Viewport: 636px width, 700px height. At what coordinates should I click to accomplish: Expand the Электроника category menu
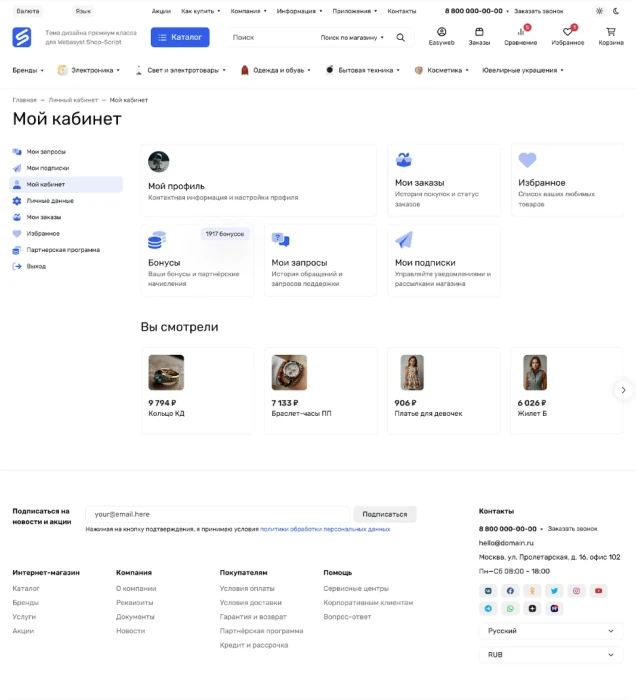point(89,70)
